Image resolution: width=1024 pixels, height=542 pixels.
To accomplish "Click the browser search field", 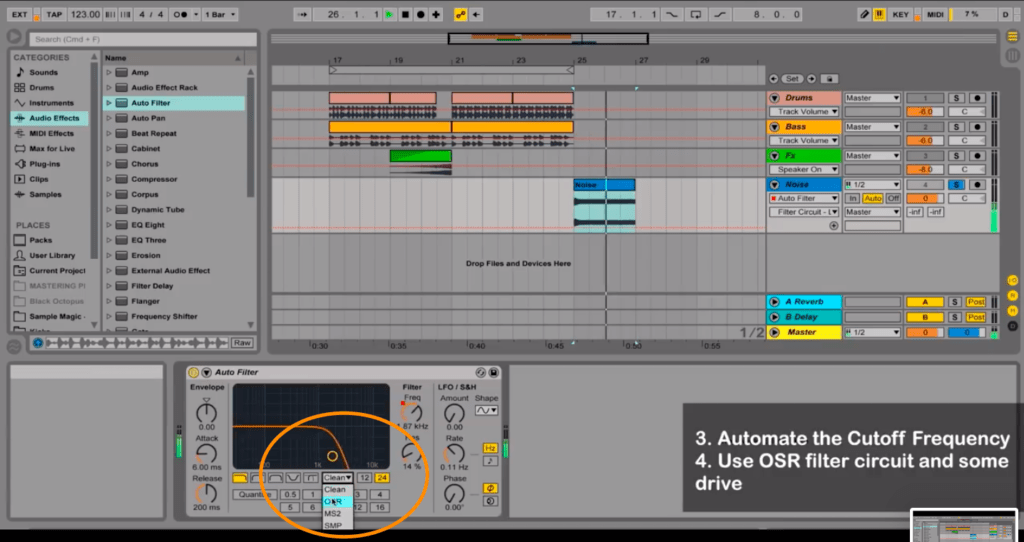I will (143, 39).
